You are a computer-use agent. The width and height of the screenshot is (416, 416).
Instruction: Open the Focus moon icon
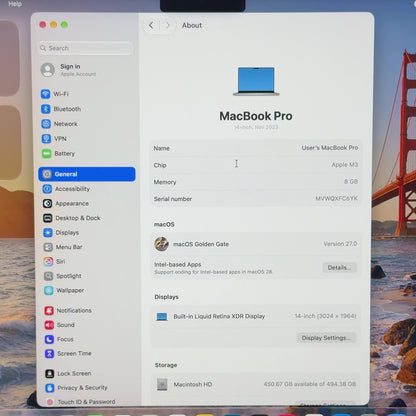tap(49, 339)
